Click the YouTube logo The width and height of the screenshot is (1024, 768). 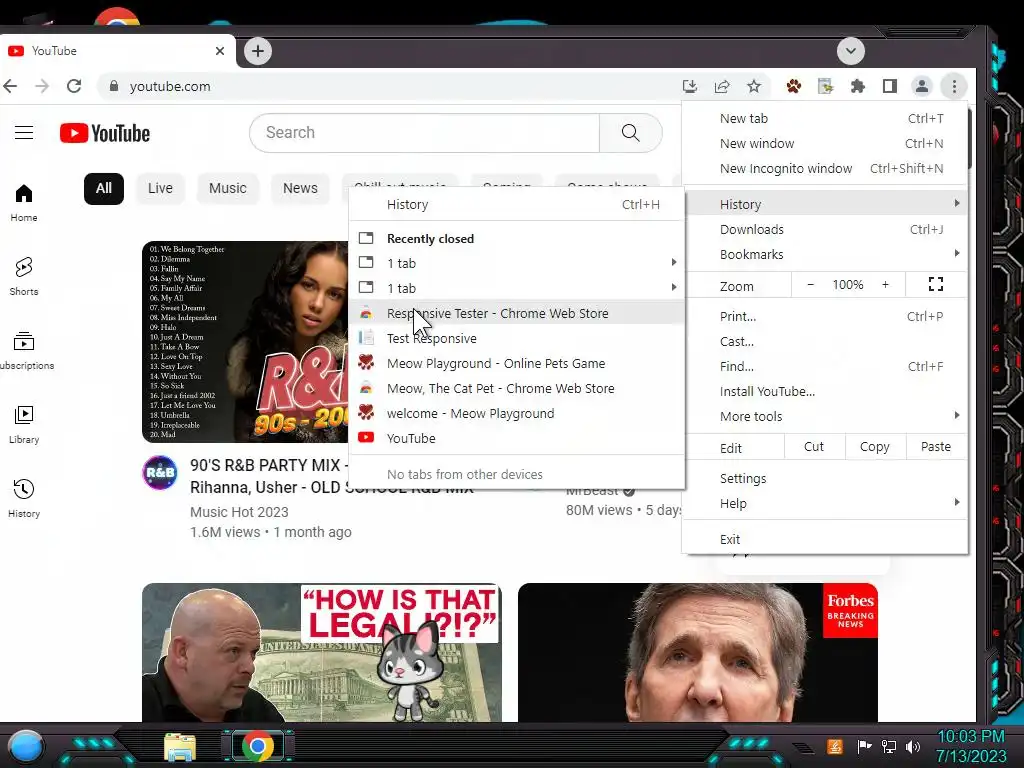(x=104, y=133)
